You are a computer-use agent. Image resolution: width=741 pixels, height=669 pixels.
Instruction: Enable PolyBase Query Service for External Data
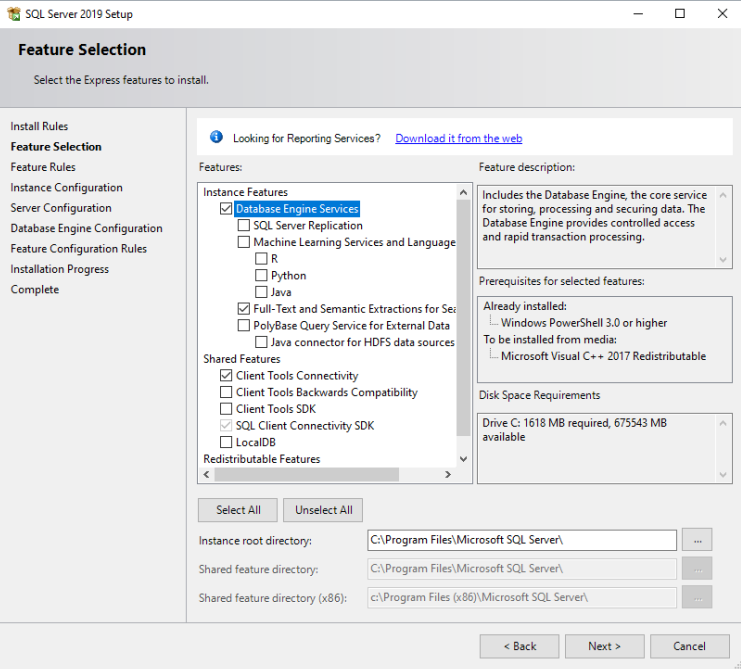pyautogui.click(x=243, y=325)
